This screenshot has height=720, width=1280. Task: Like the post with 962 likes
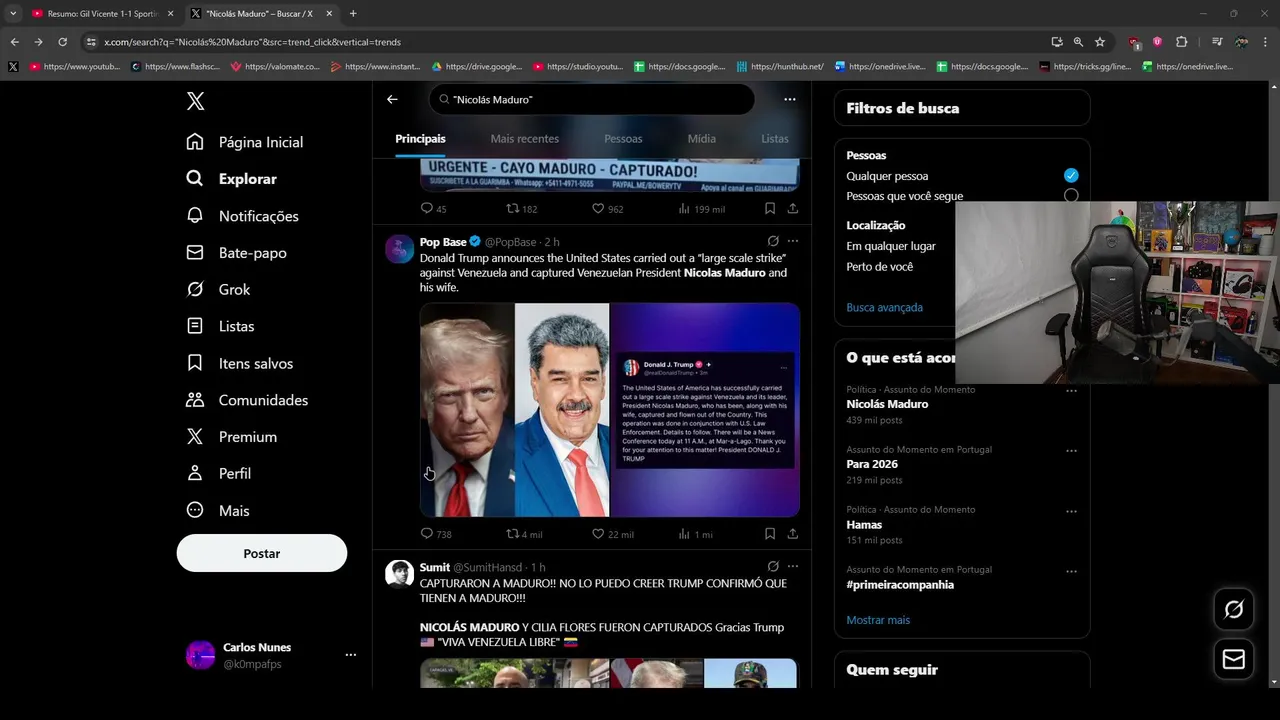[x=607, y=209]
